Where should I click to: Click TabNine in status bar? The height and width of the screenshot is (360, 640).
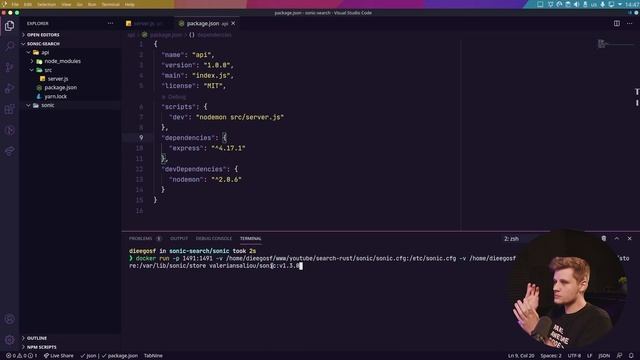coord(153,356)
